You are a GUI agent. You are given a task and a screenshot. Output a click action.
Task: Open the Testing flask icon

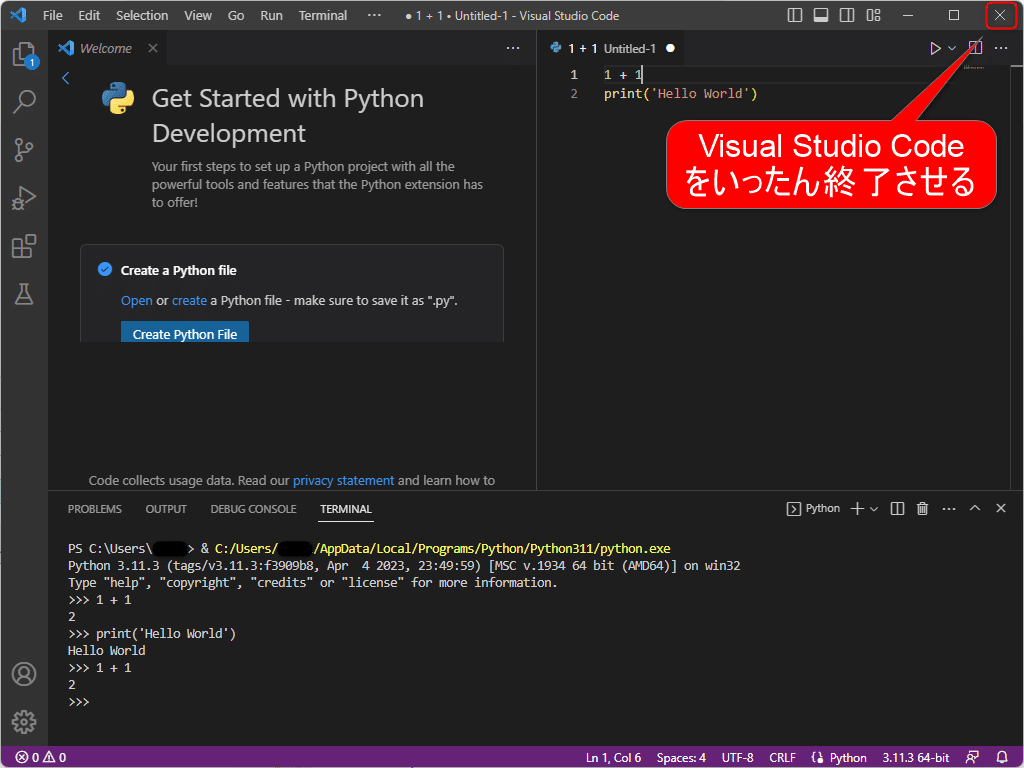pos(24,293)
